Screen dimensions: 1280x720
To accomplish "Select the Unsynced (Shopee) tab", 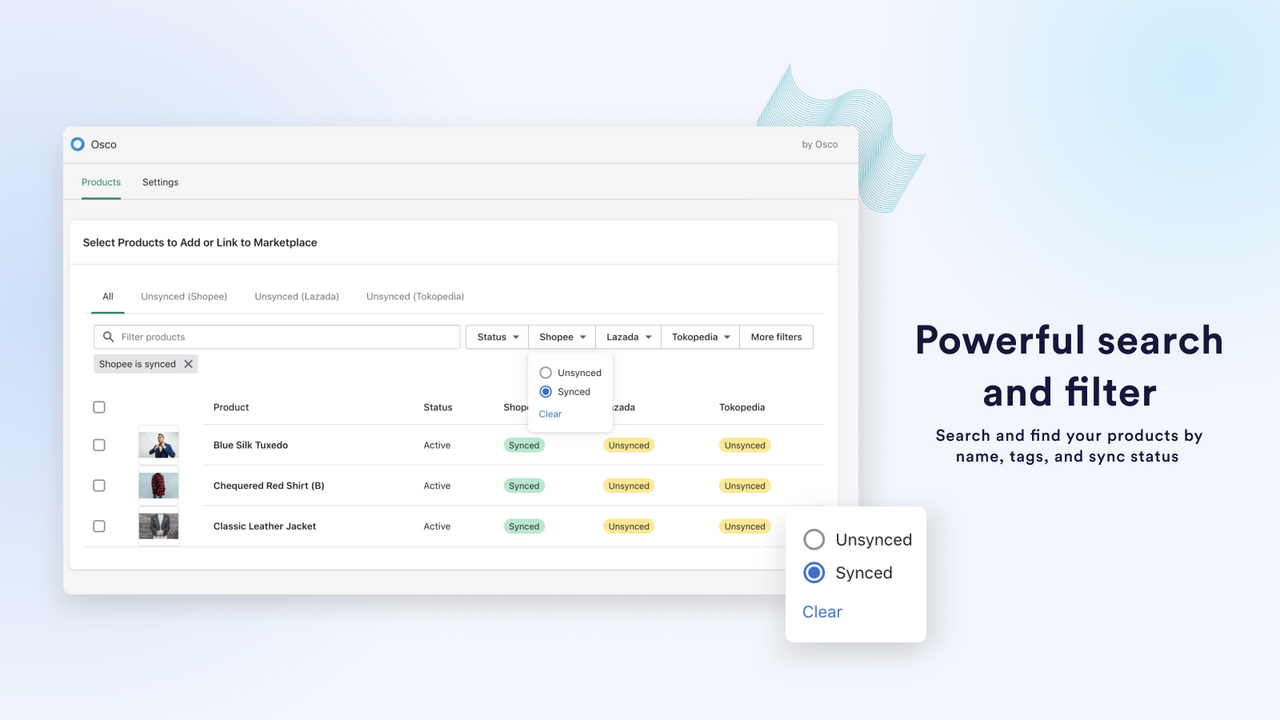I will 184,296.
